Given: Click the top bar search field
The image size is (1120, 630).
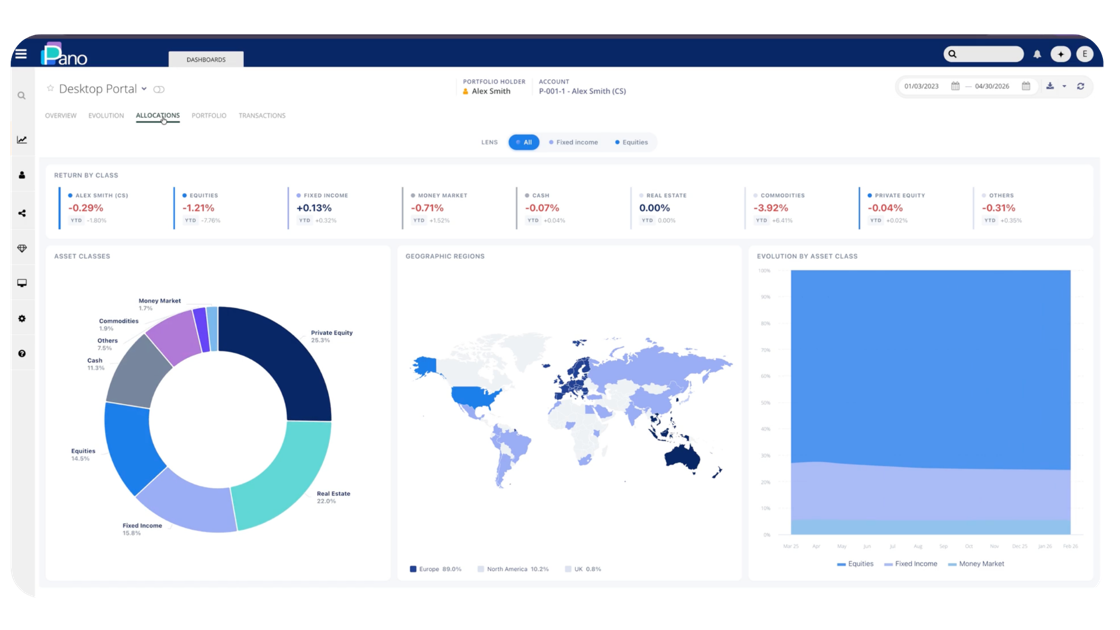Looking at the screenshot, I should [984, 54].
